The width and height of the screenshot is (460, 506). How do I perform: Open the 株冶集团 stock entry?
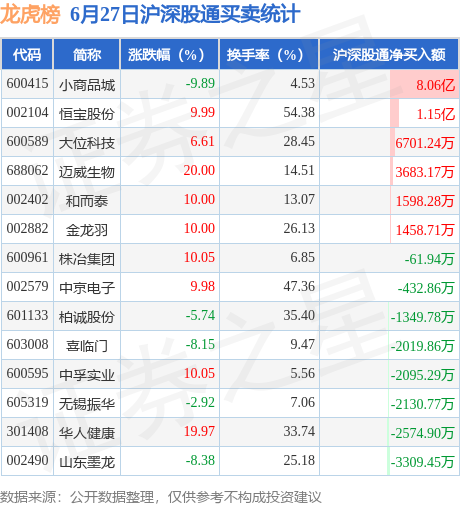(87, 259)
